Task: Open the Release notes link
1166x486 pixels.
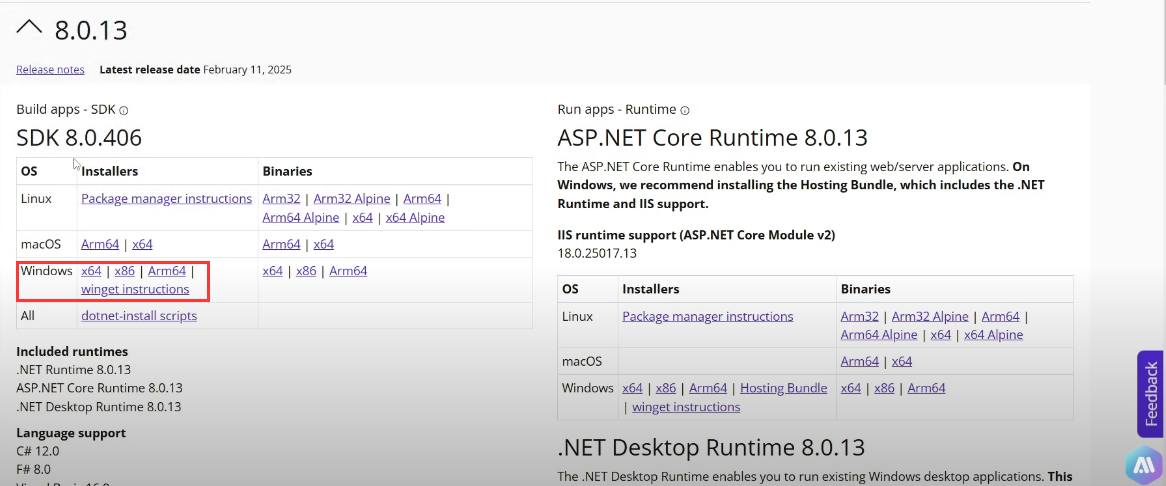Action: 51,70
